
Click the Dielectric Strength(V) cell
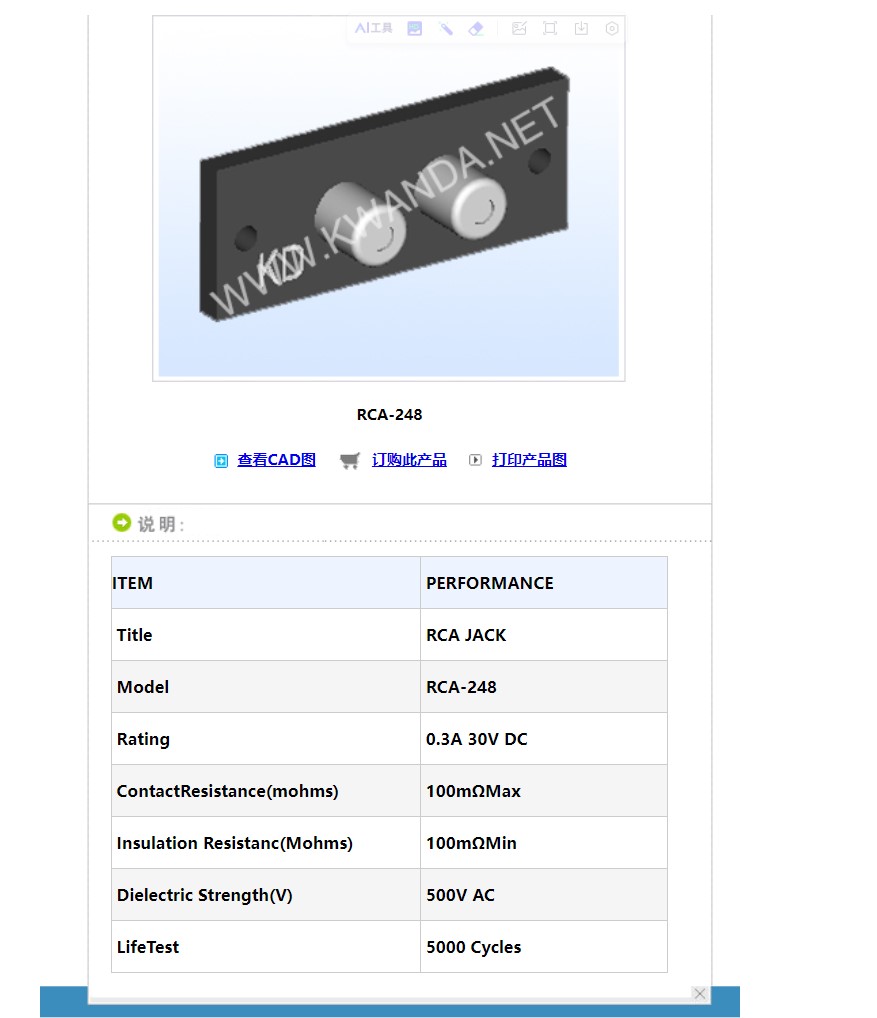(266, 895)
